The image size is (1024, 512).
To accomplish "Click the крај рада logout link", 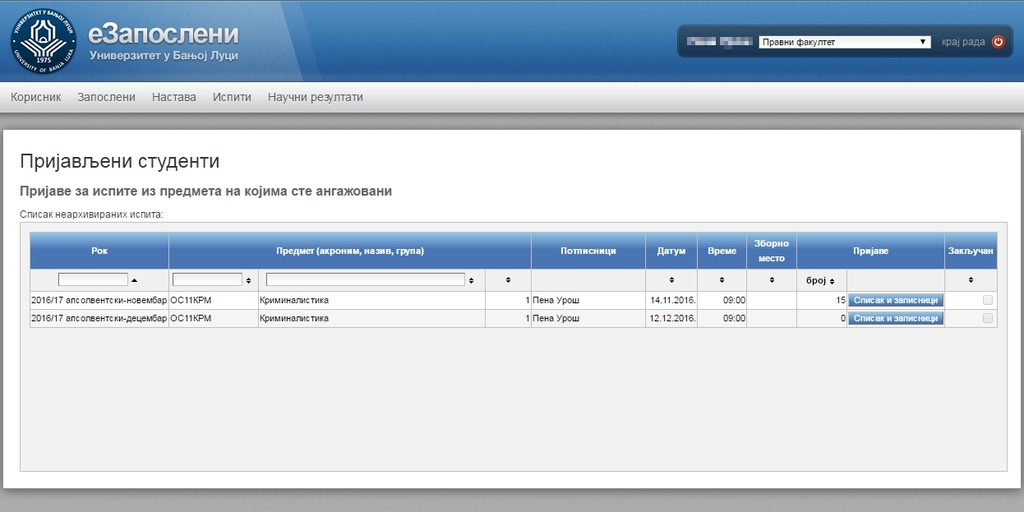I will pos(963,42).
